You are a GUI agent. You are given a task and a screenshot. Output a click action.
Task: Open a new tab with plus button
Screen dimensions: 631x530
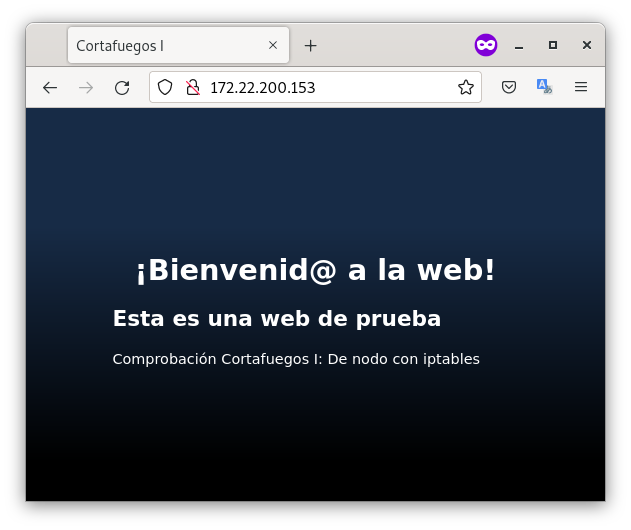(x=310, y=46)
